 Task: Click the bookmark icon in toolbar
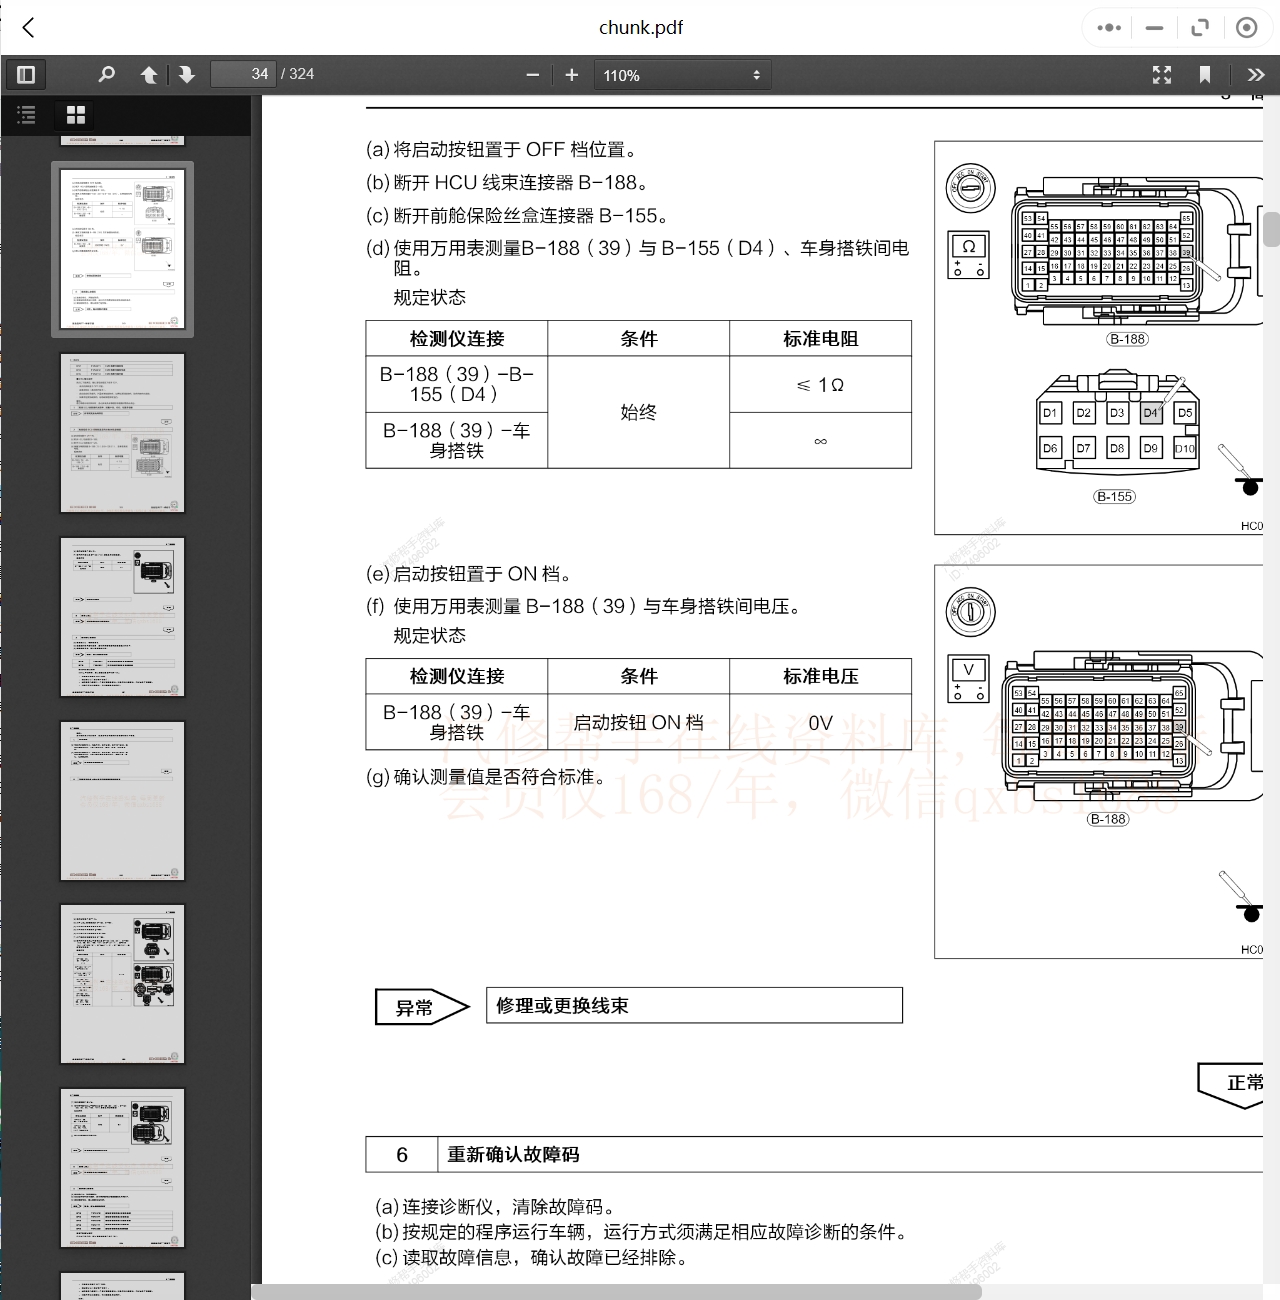click(1205, 75)
